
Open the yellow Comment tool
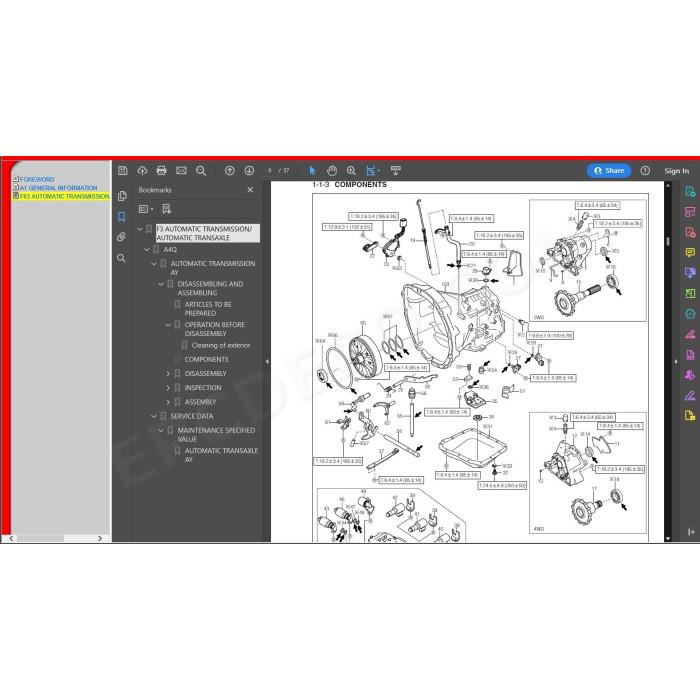pos(690,253)
